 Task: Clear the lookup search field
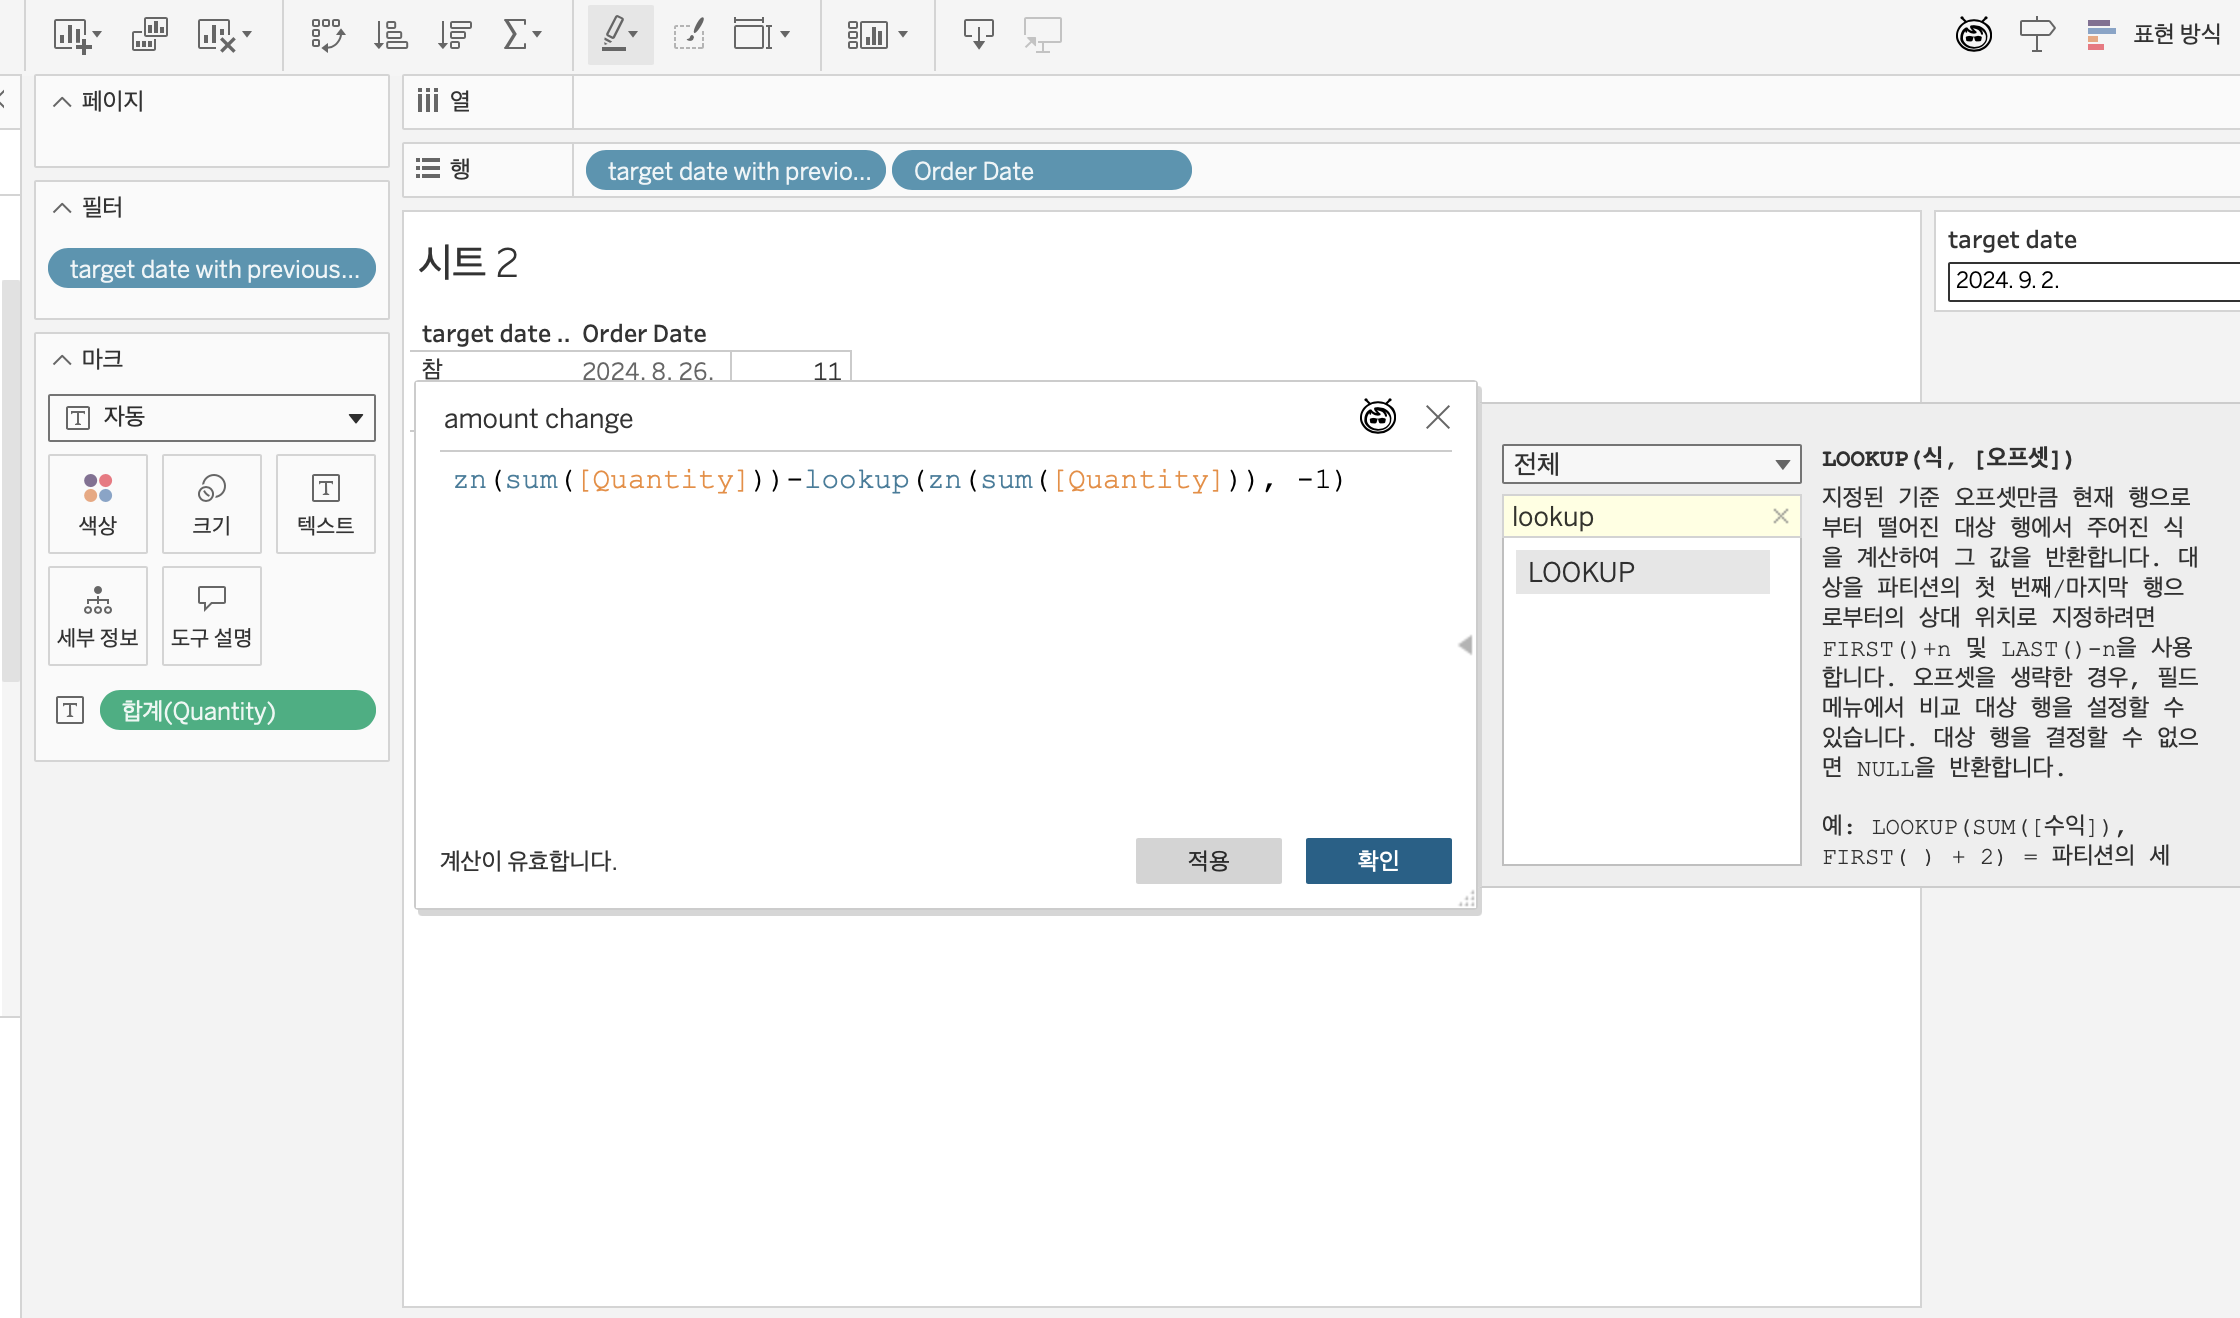point(1780,516)
